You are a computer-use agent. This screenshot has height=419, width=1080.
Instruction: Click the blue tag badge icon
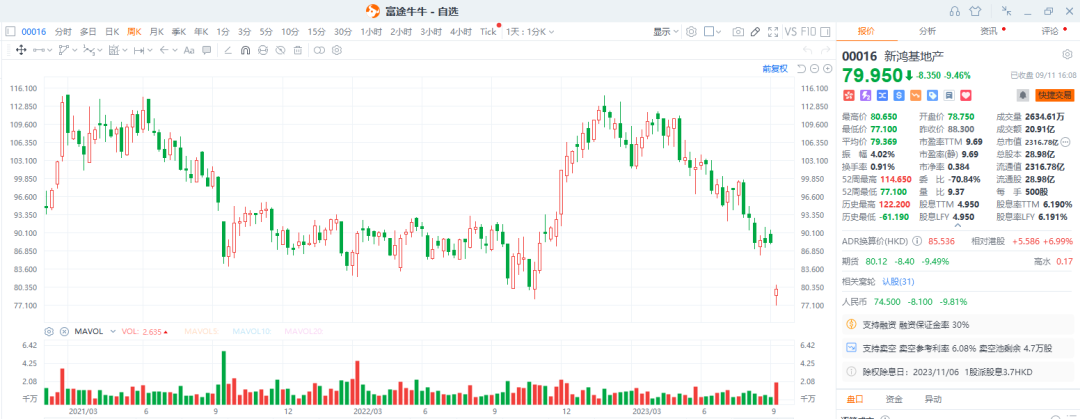pos(933,95)
